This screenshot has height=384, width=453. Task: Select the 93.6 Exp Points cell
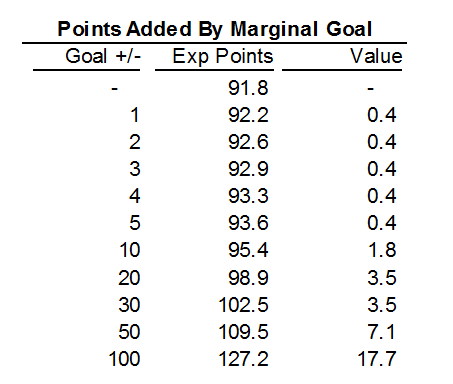pos(248,223)
